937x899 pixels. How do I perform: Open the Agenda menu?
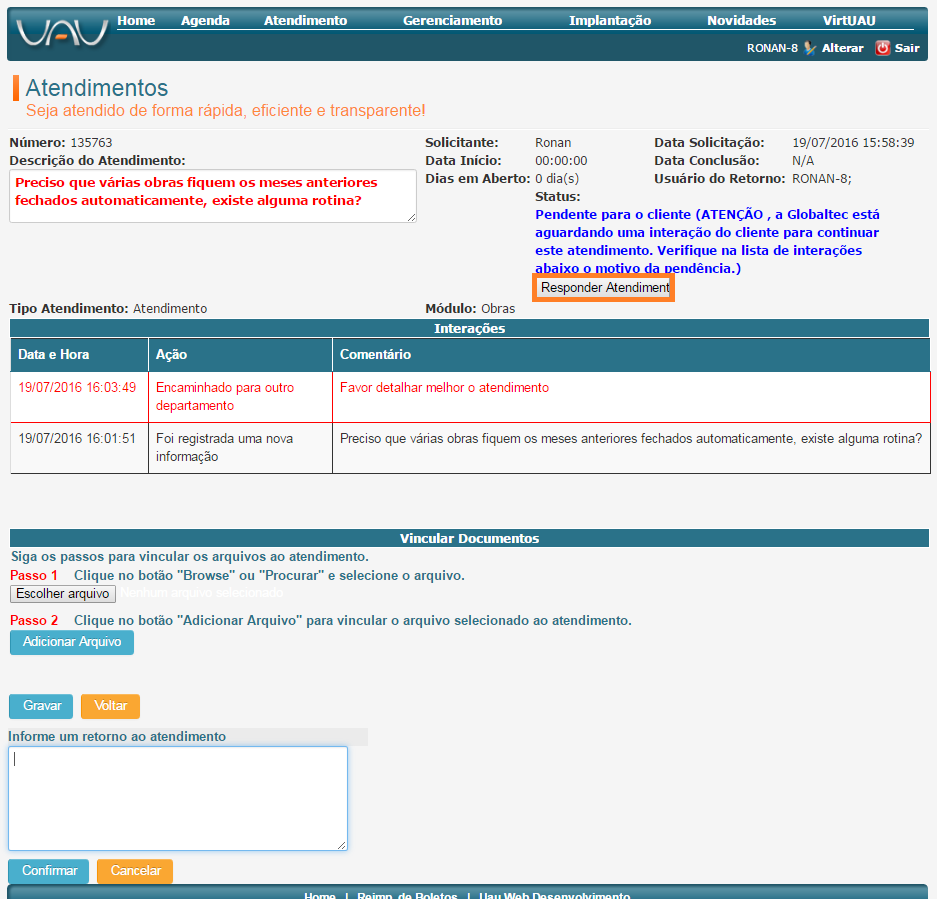[205, 20]
